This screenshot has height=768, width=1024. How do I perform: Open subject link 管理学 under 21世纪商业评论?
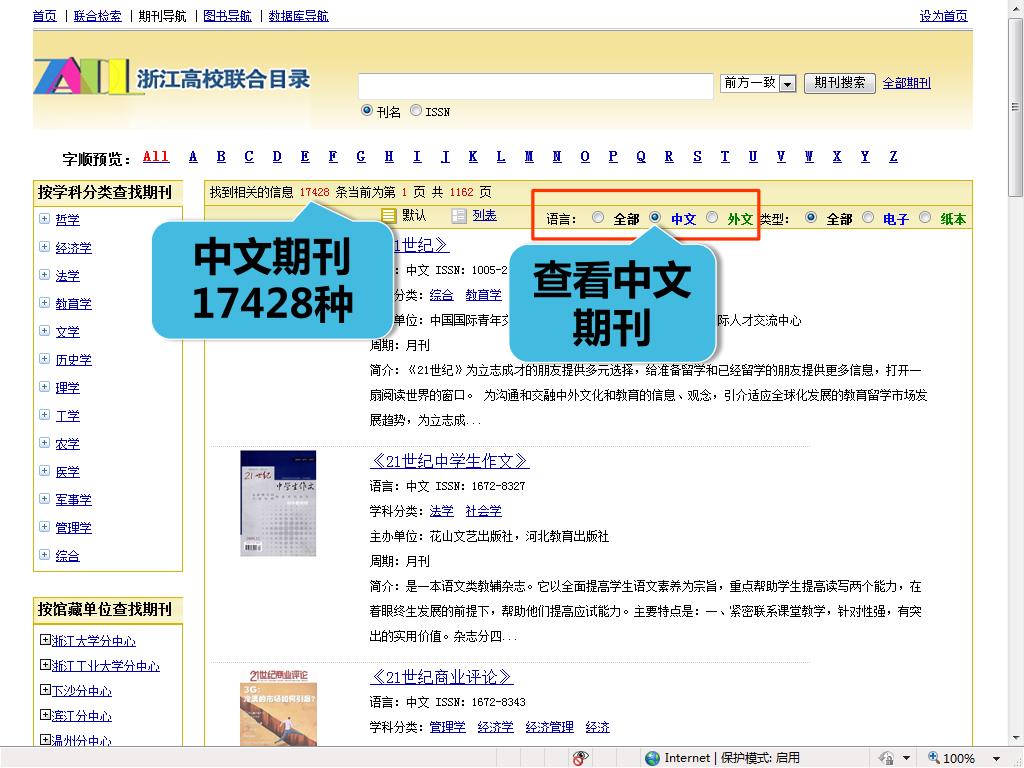coord(447,727)
